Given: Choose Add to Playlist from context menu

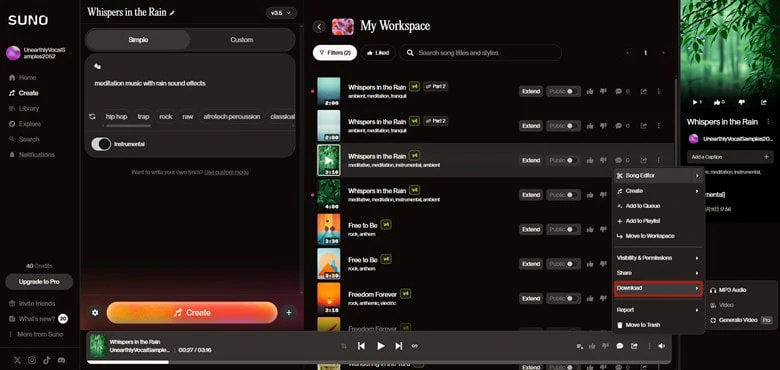Looking at the screenshot, I should pos(659,221).
